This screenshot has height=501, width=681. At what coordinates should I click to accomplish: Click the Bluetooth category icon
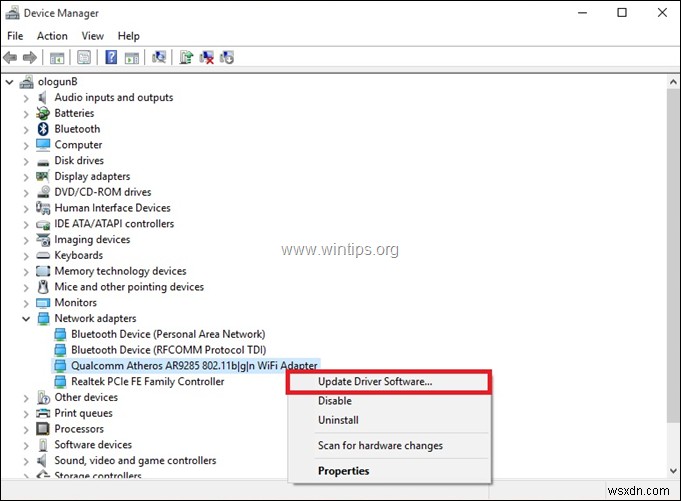(x=43, y=129)
